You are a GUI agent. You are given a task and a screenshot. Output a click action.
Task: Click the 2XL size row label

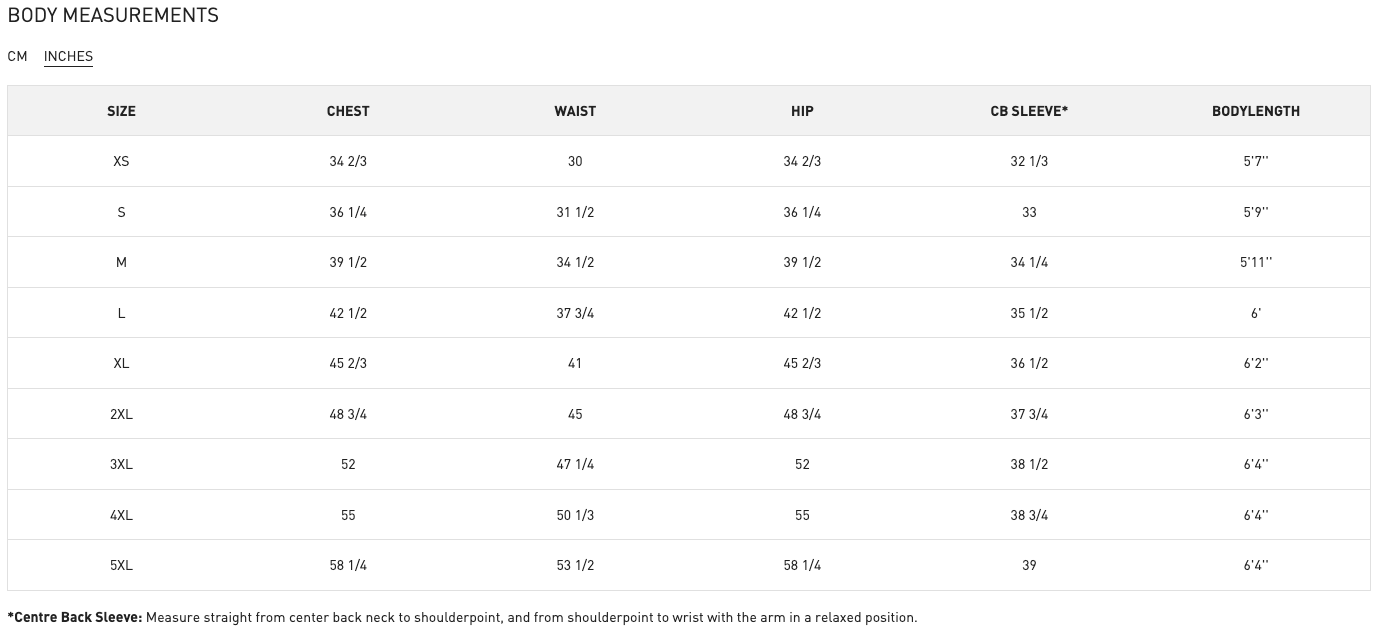(121, 414)
